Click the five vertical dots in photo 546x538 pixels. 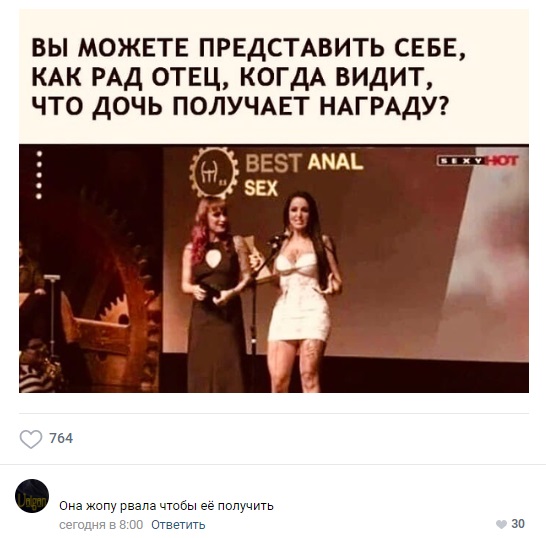(39, 175)
